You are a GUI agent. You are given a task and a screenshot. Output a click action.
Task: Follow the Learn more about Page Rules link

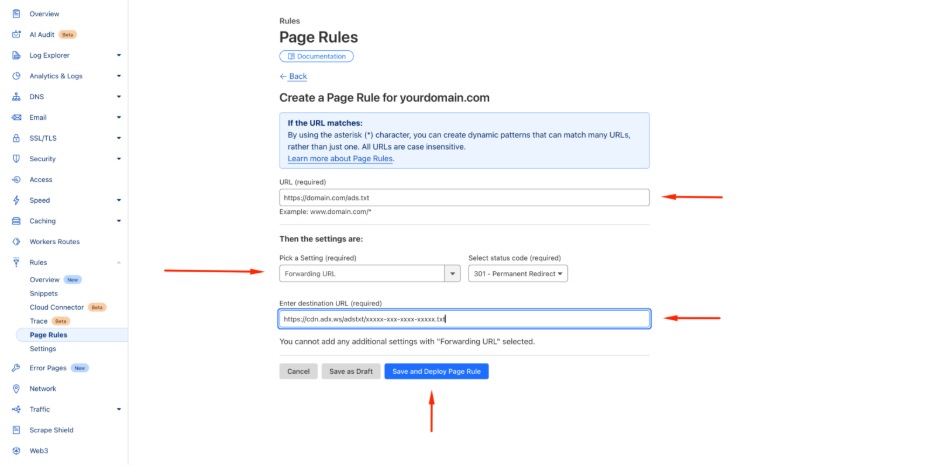click(340, 159)
